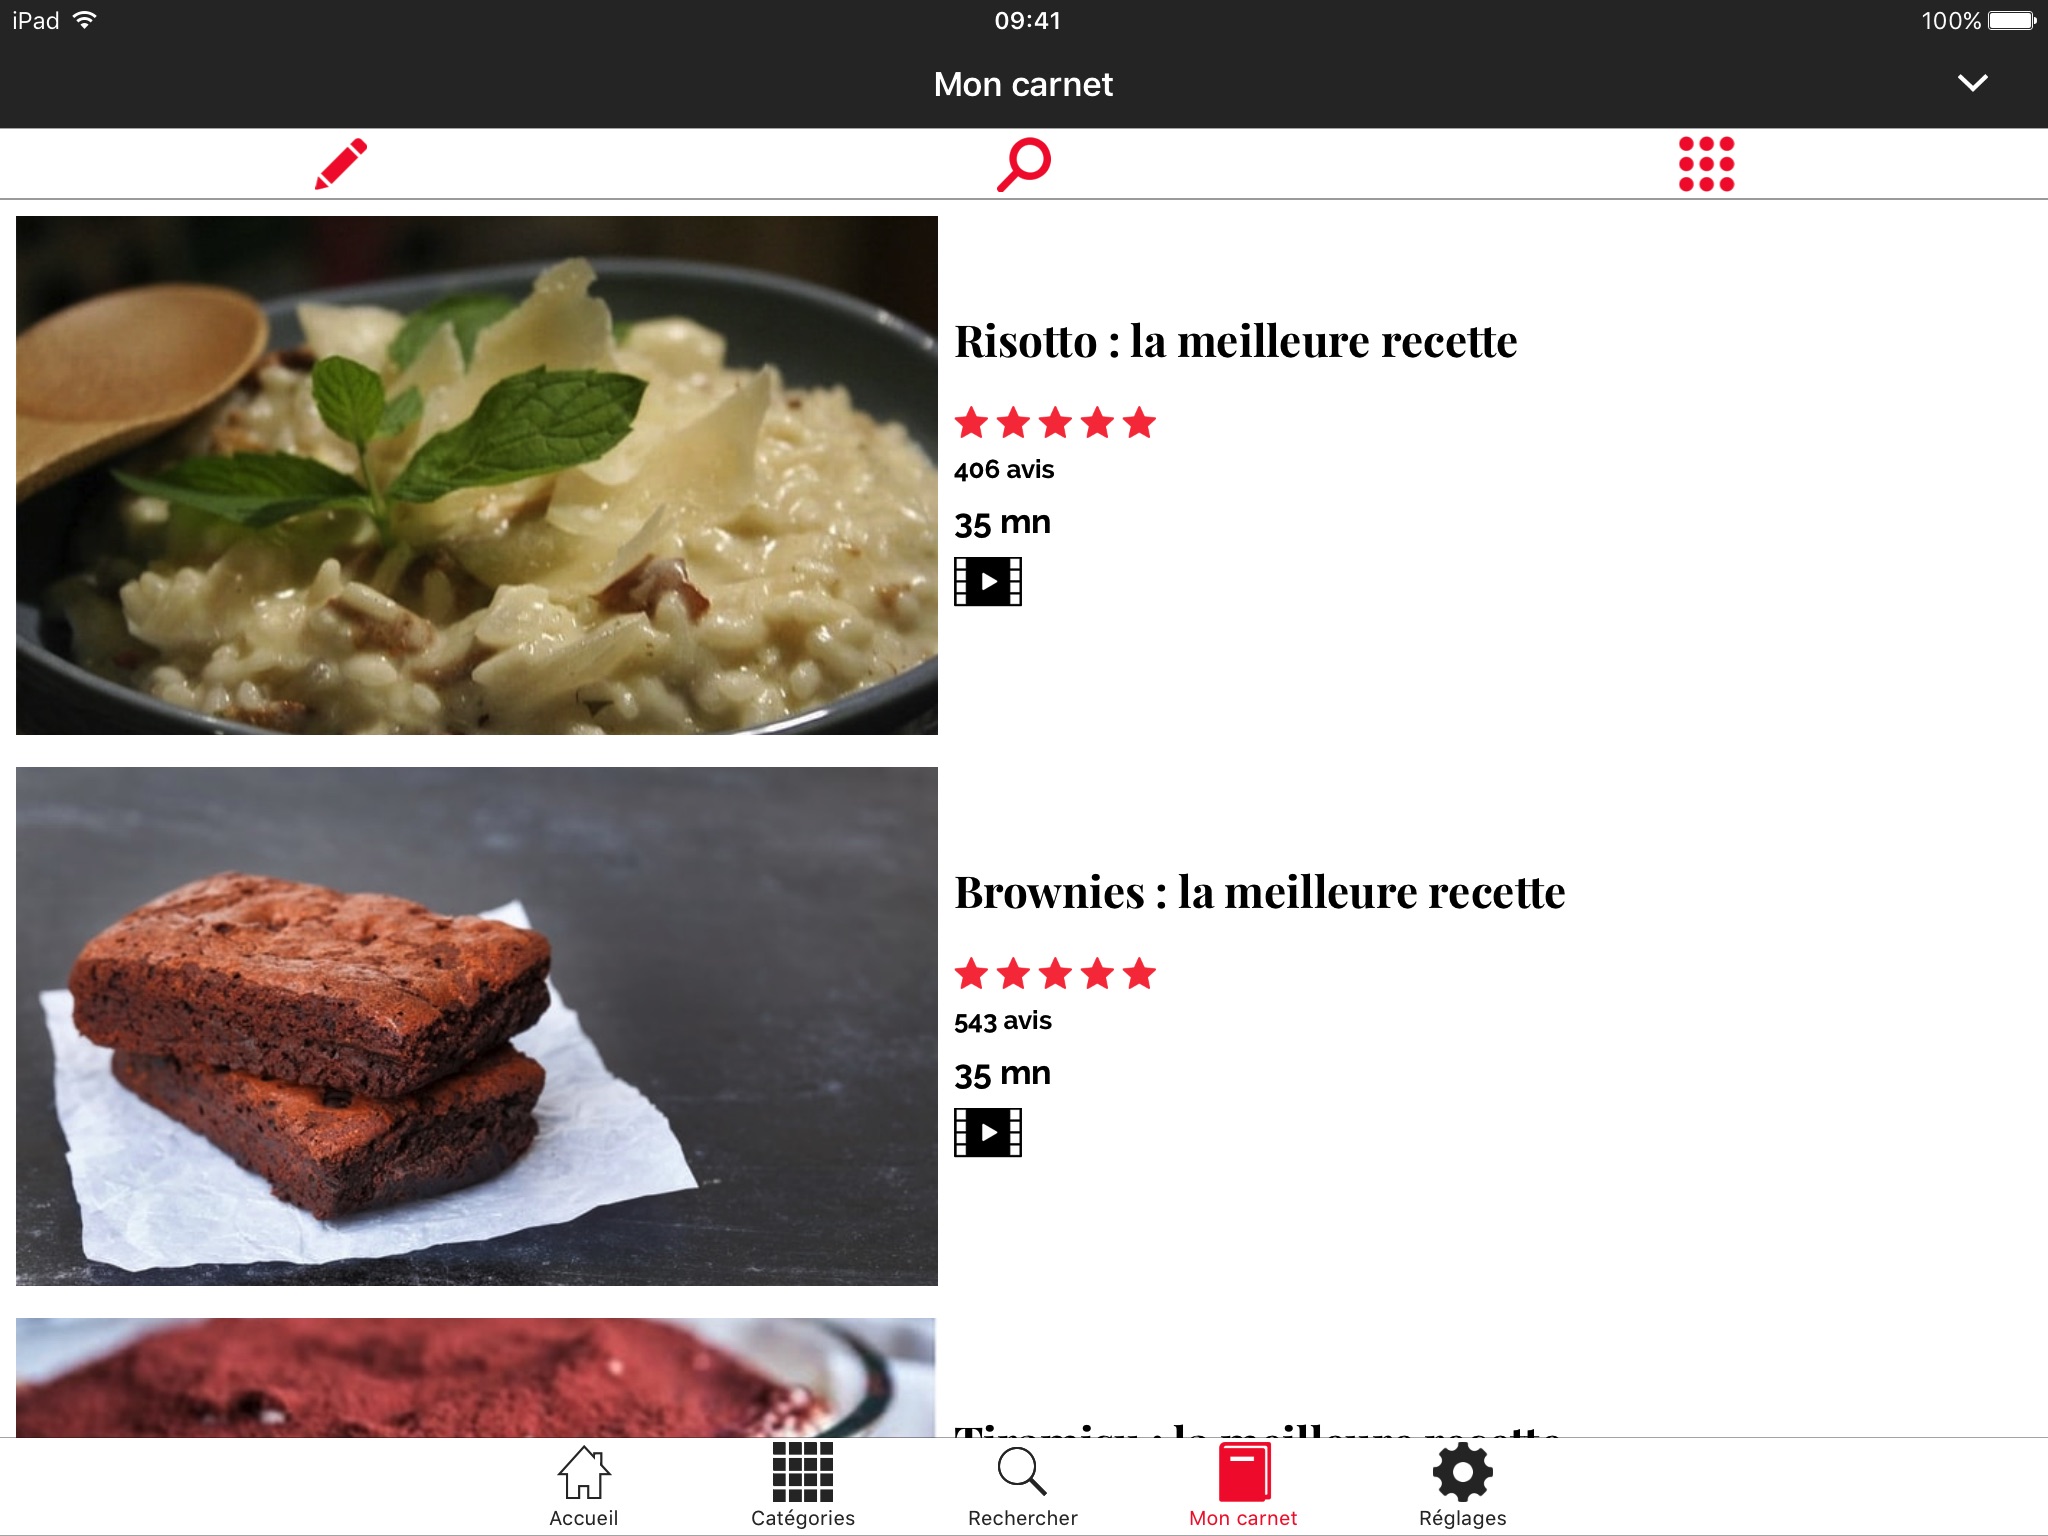Tap the search magnifier icon

(x=1026, y=161)
